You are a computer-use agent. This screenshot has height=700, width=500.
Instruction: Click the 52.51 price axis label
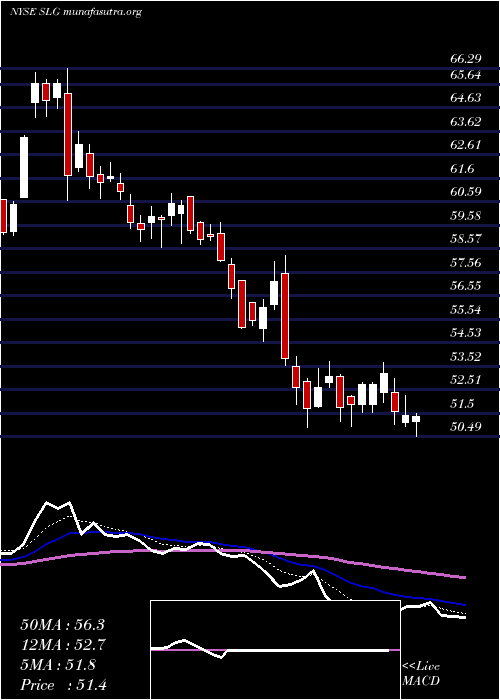pyautogui.click(x=465, y=380)
